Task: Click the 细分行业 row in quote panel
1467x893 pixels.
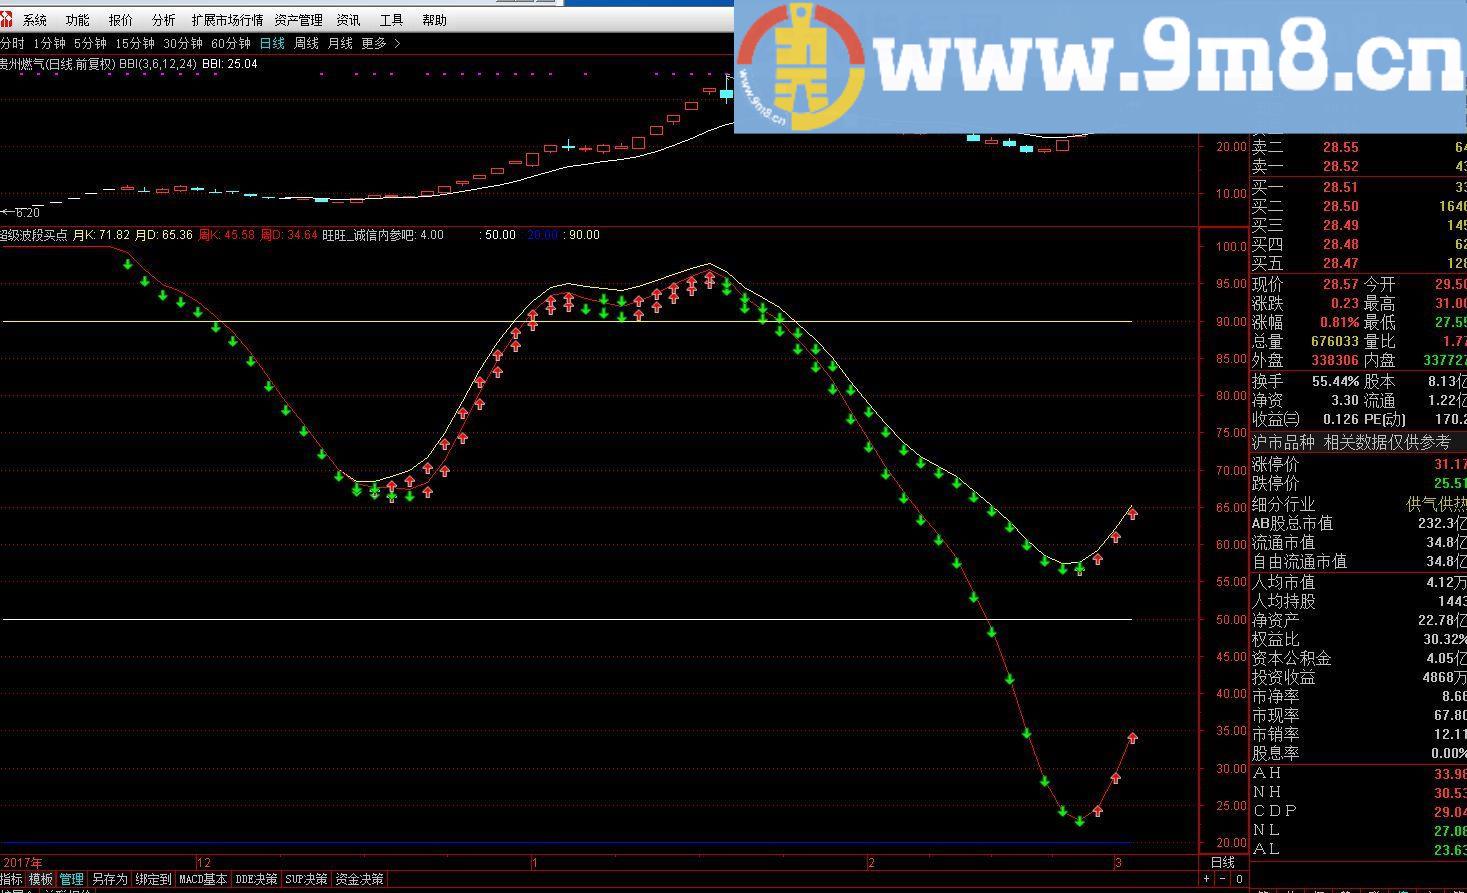Action: tap(1359, 505)
